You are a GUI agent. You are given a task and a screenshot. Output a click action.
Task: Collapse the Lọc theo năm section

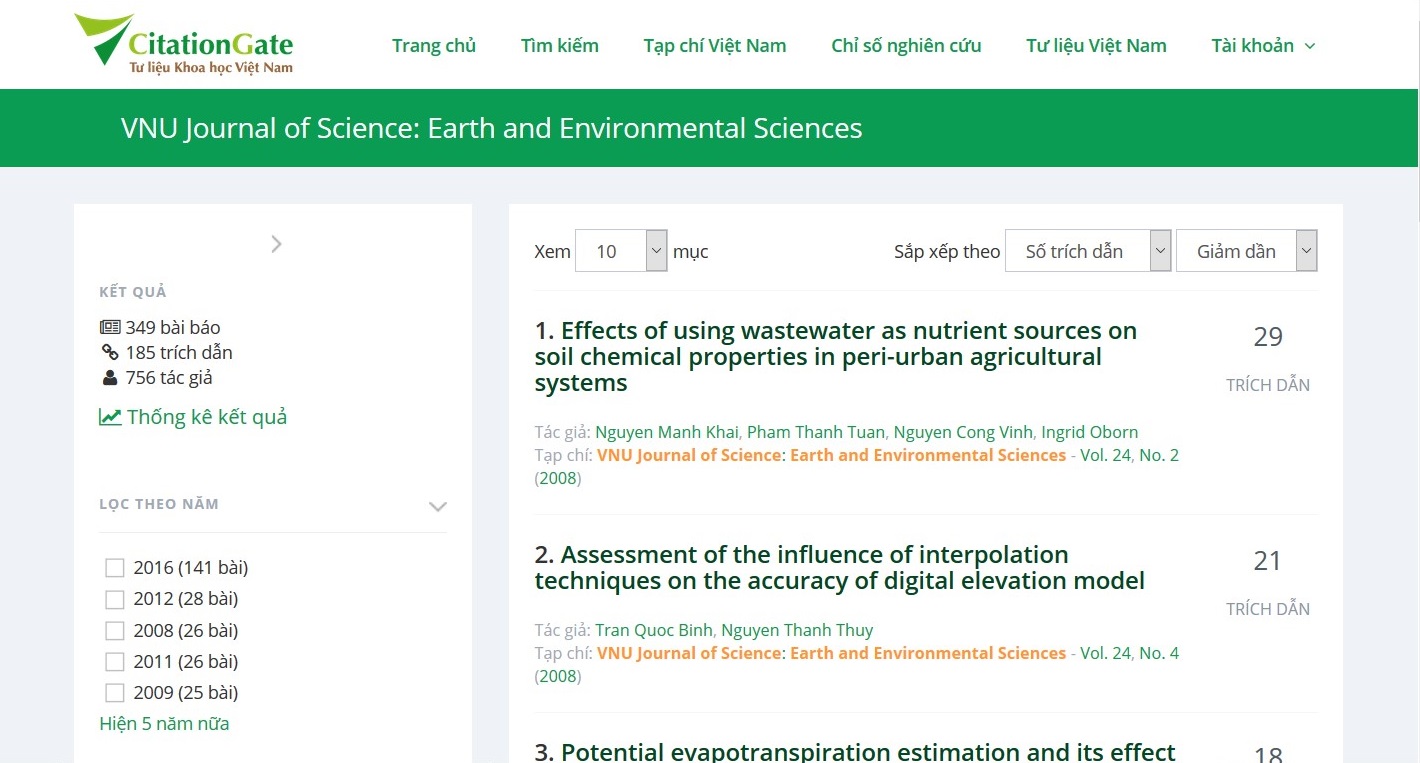tap(437, 506)
